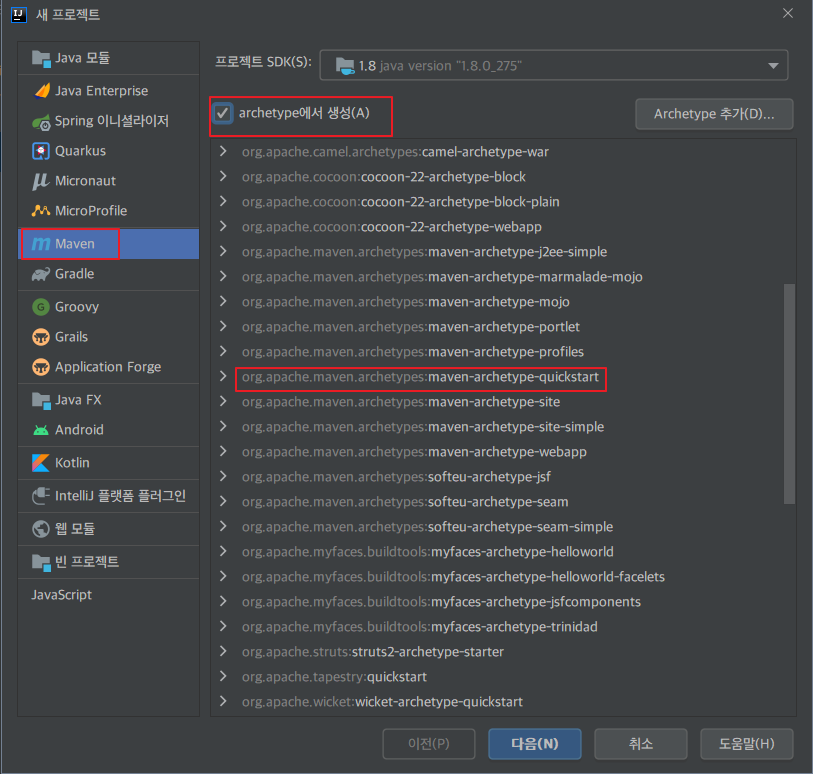This screenshot has width=813, height=774.
Task: Click the Micronaut mu icon
Action: (x=40, y=181)
